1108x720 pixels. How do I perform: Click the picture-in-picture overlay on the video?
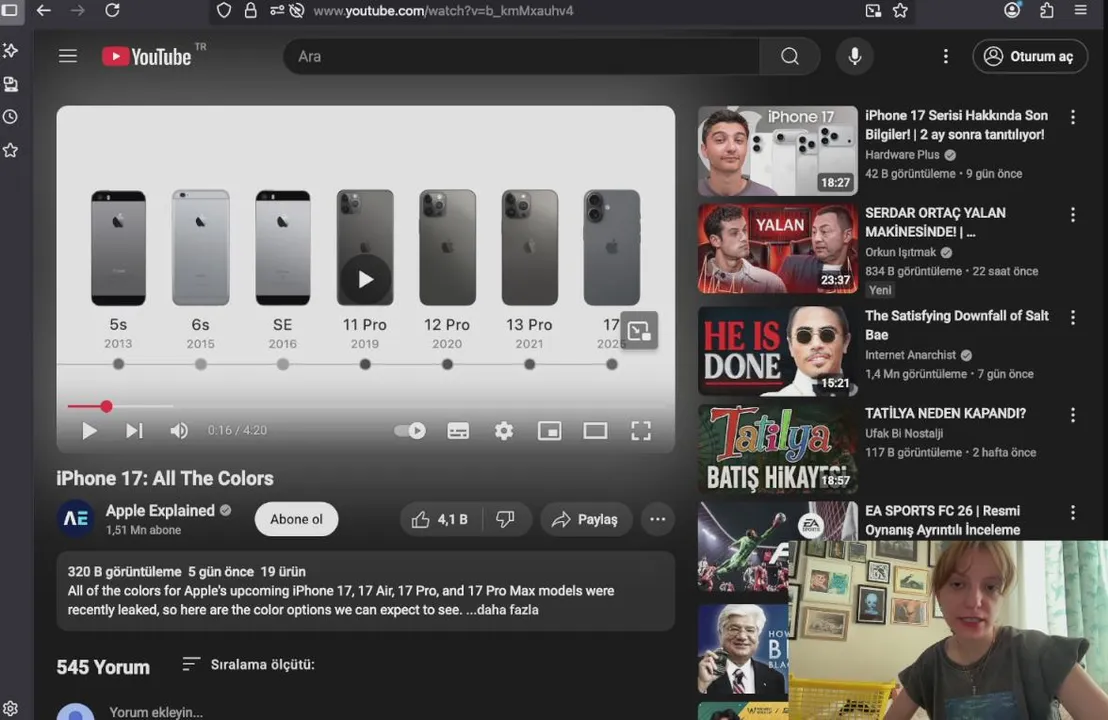639,331
